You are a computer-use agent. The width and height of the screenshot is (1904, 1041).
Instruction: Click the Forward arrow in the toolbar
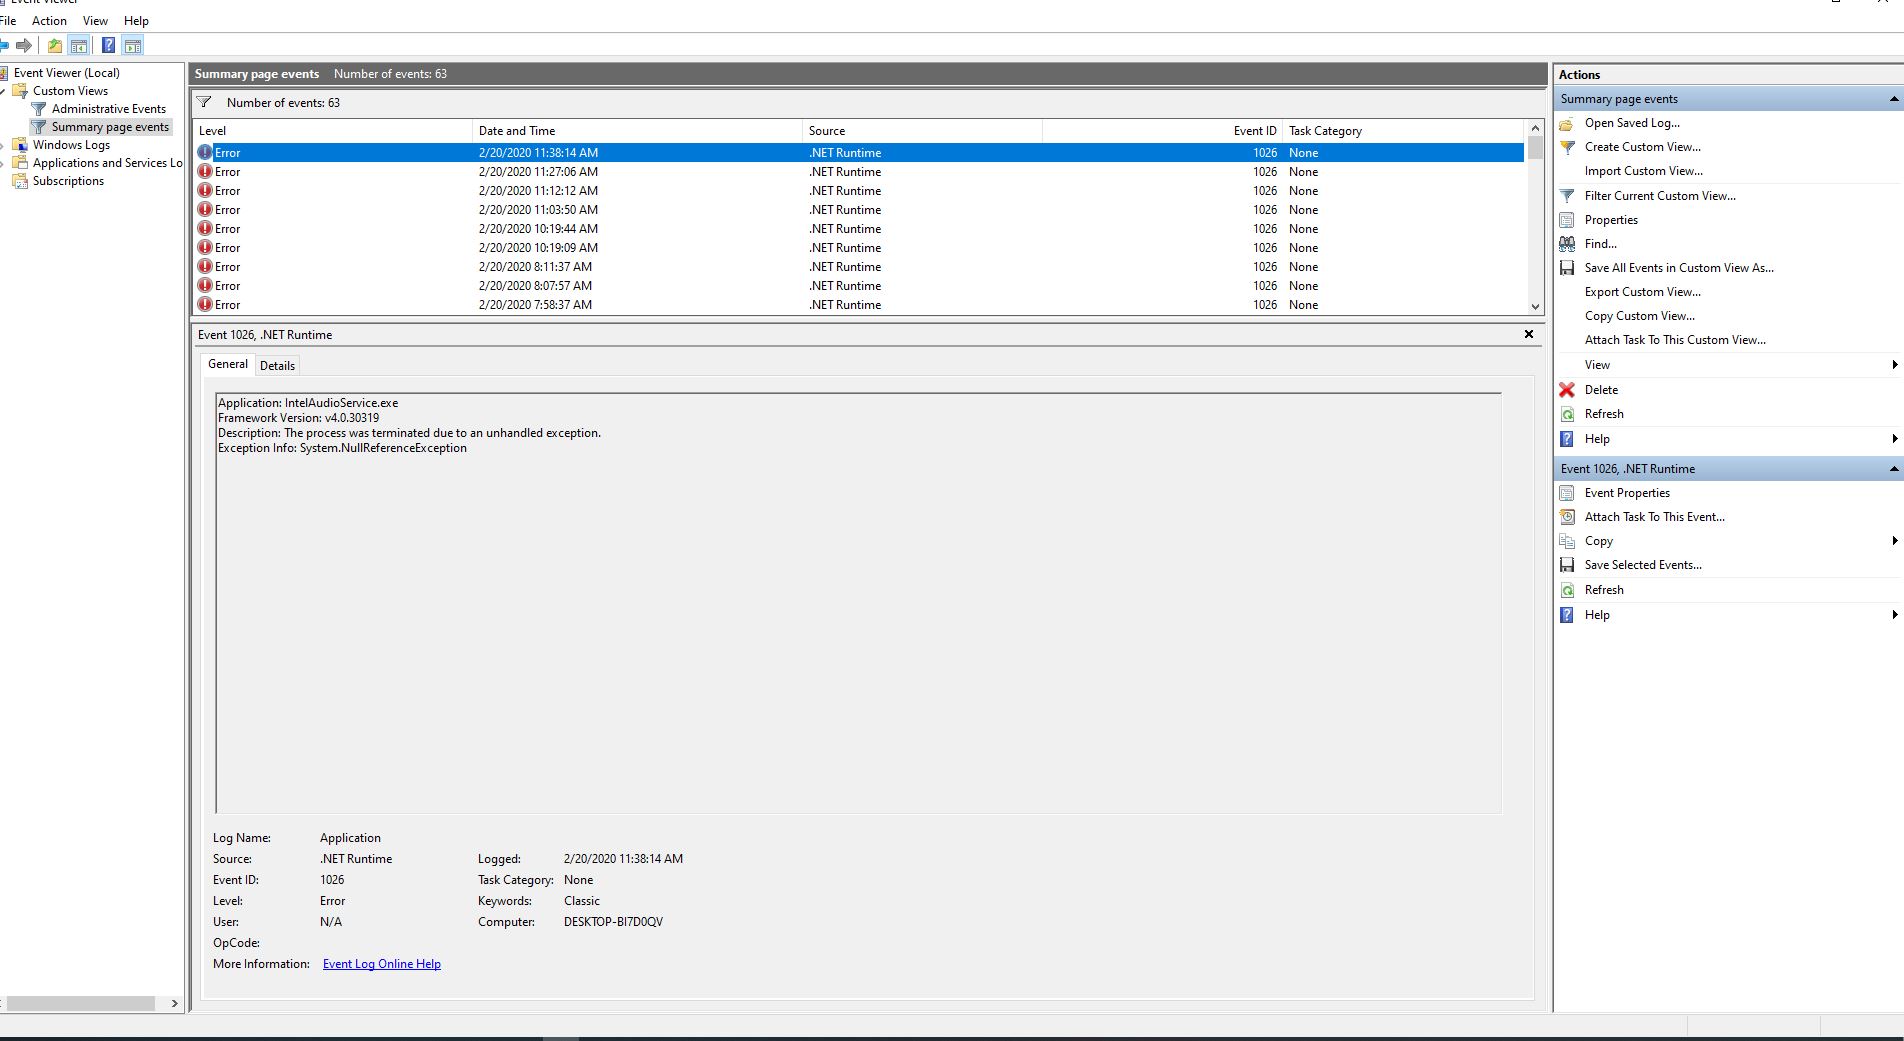pyautogui.click(x=24, y=45)
